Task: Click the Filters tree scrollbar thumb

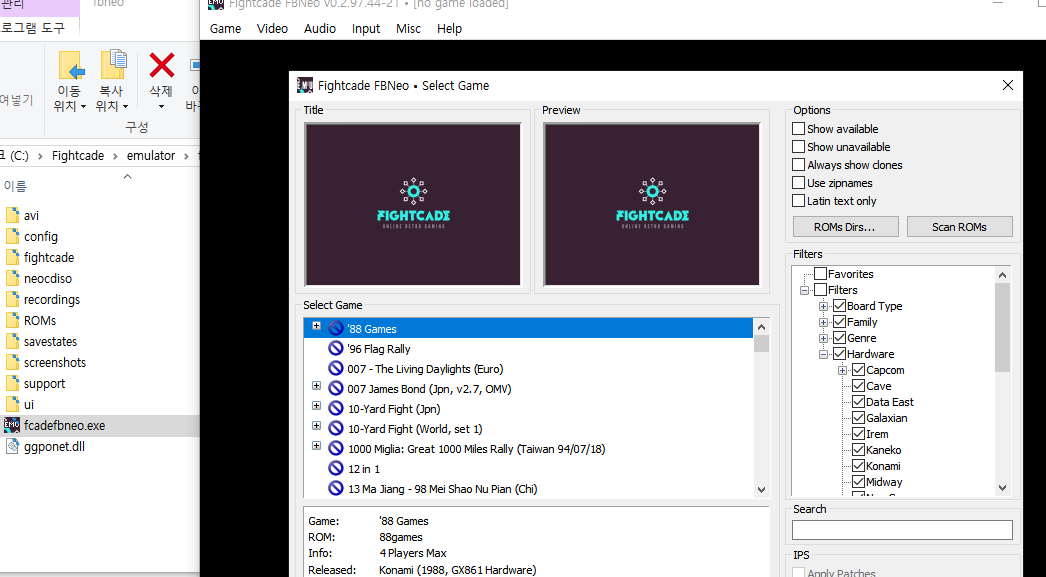Action: pos(1002,327)
